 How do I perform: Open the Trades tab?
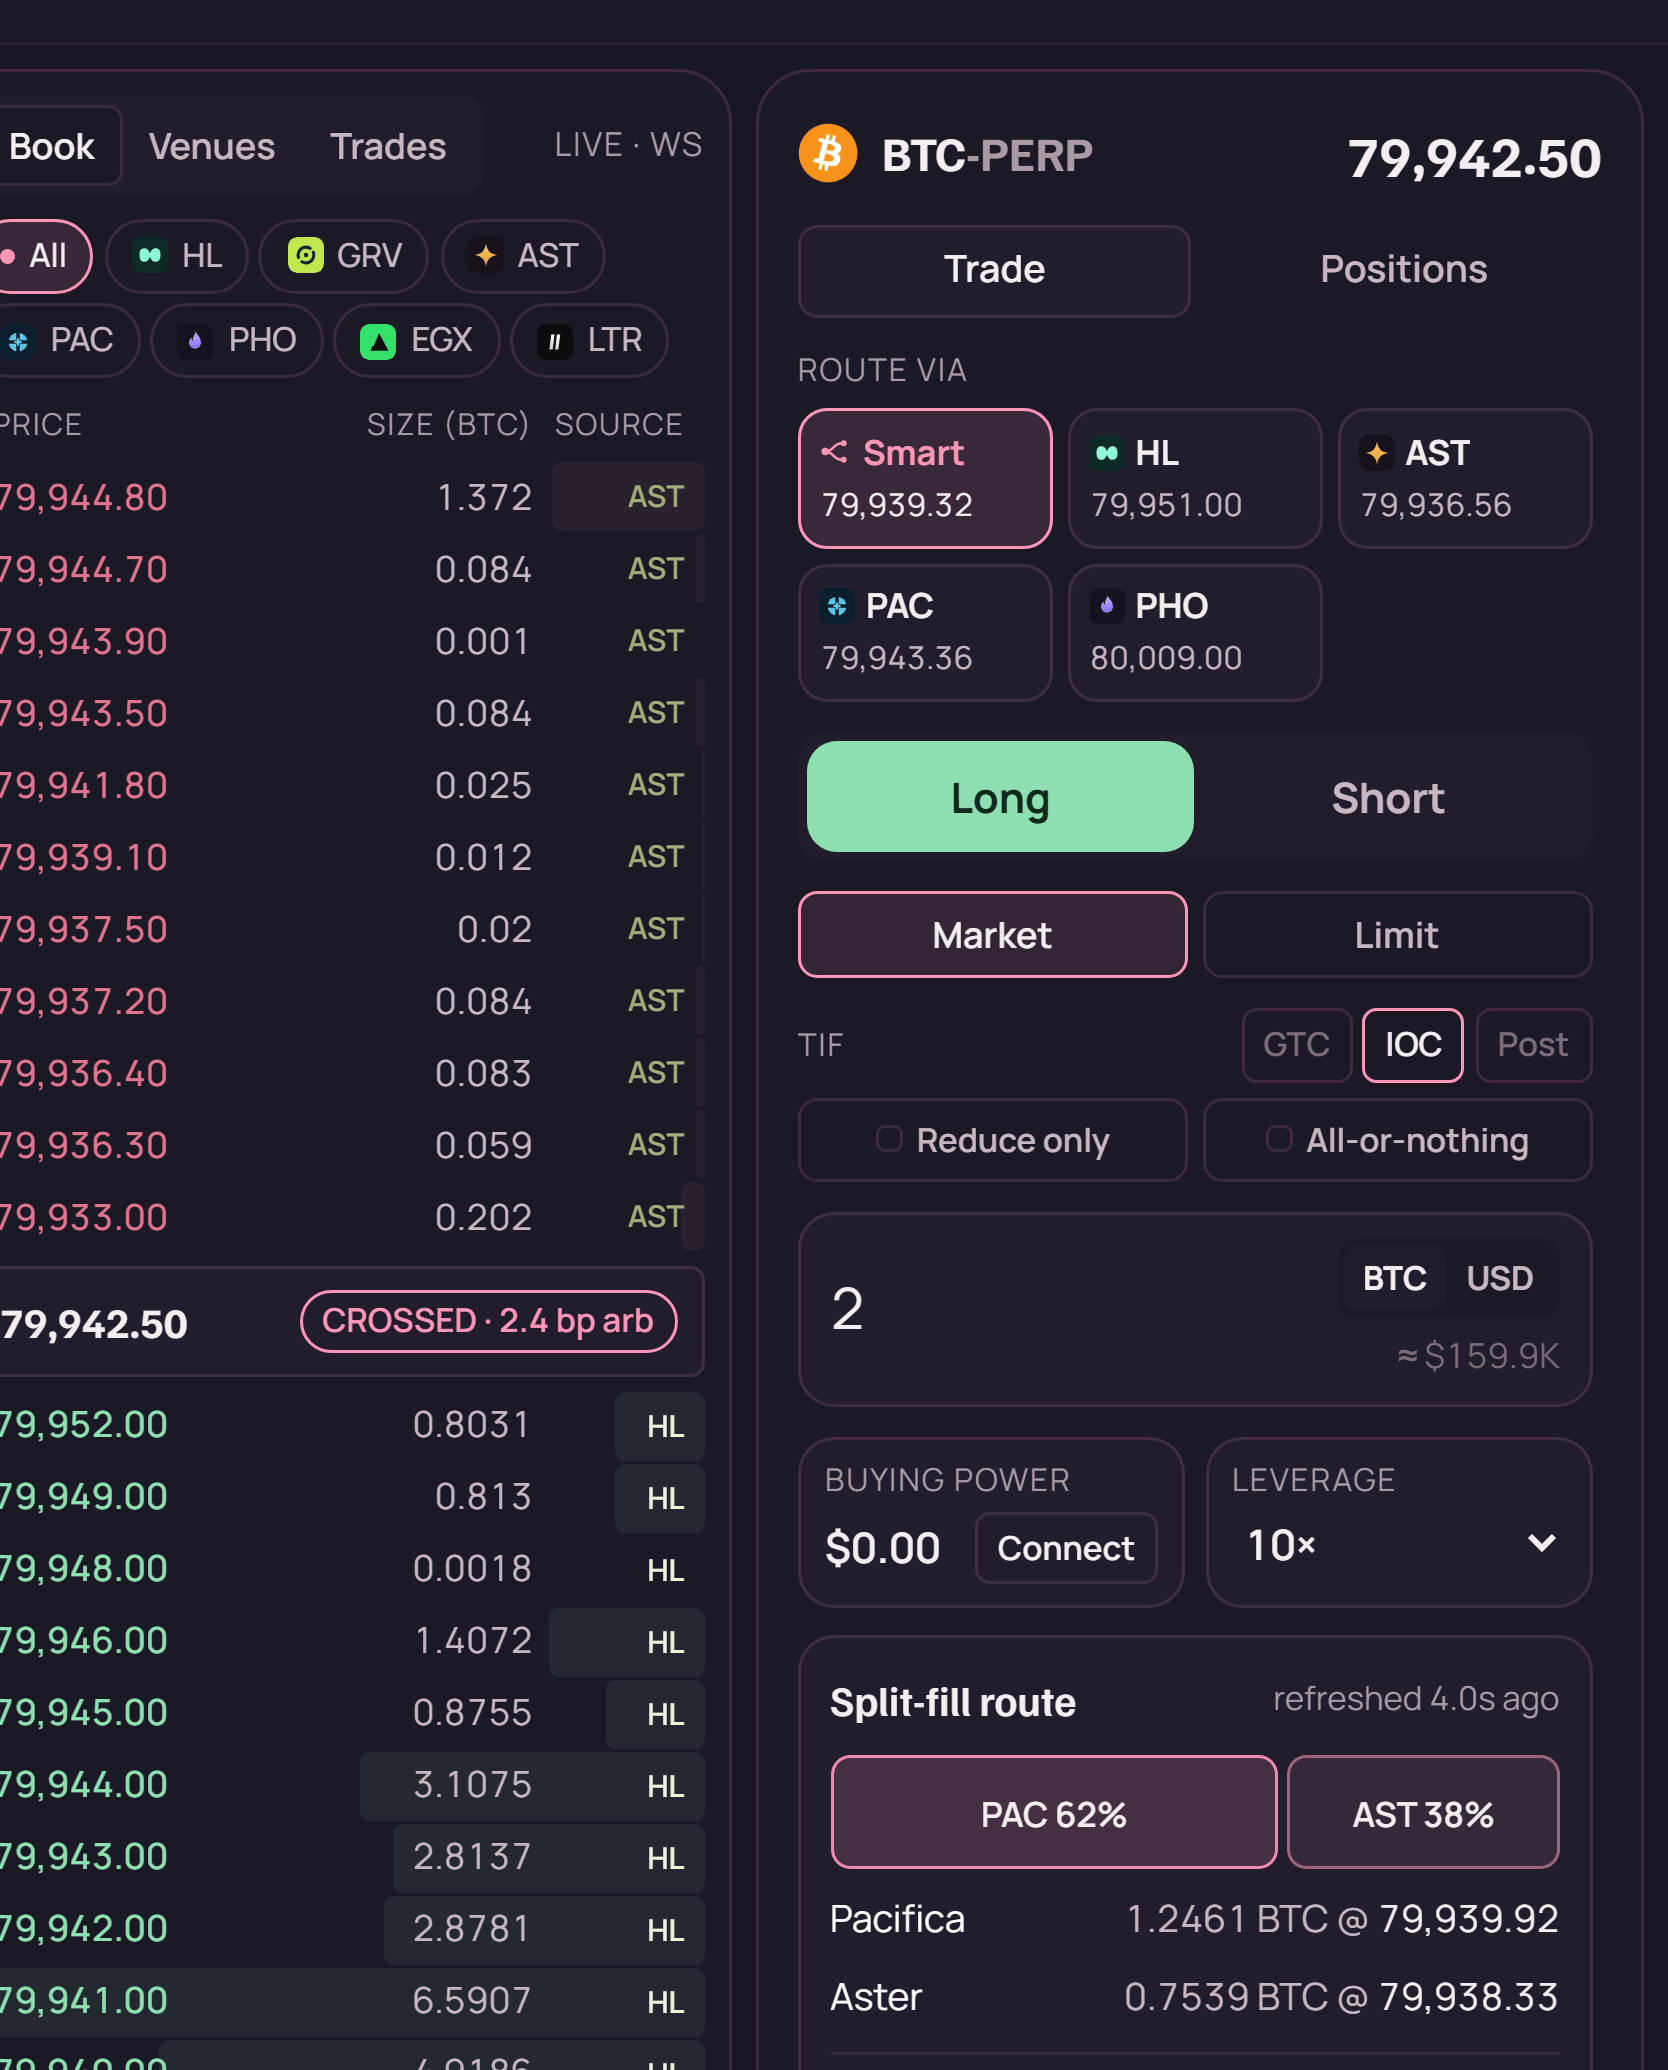point(388,146)
